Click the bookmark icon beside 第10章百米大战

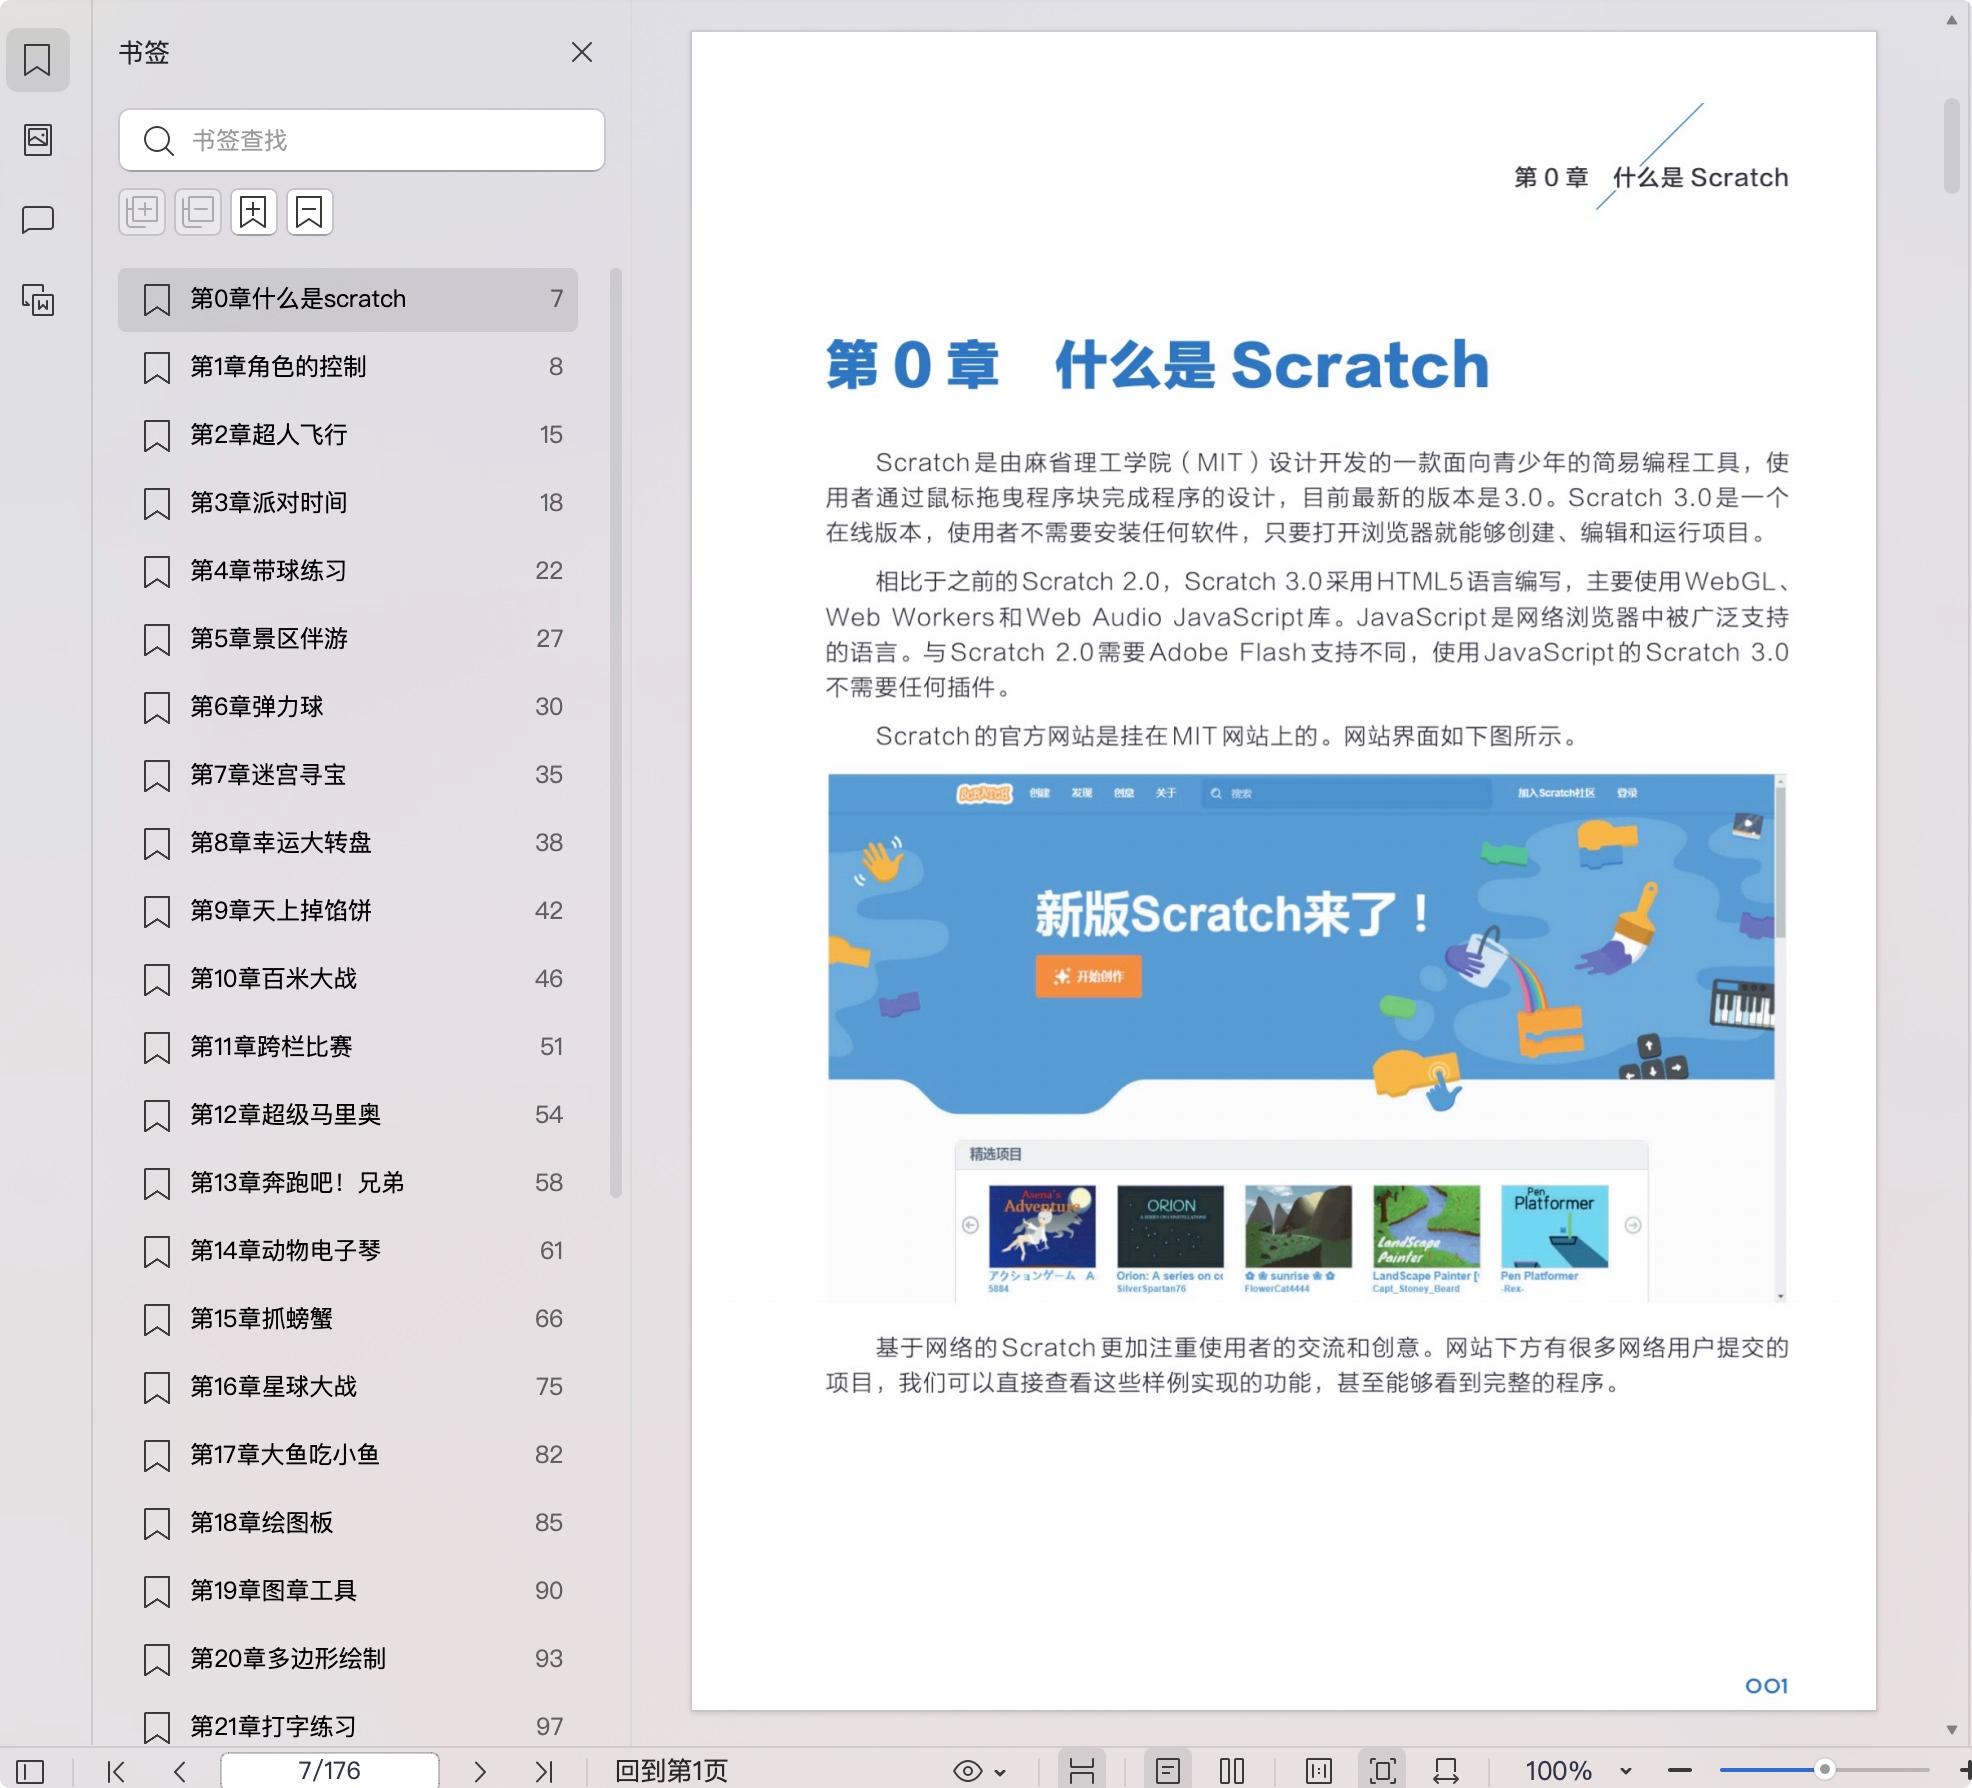tap(156, 980)
